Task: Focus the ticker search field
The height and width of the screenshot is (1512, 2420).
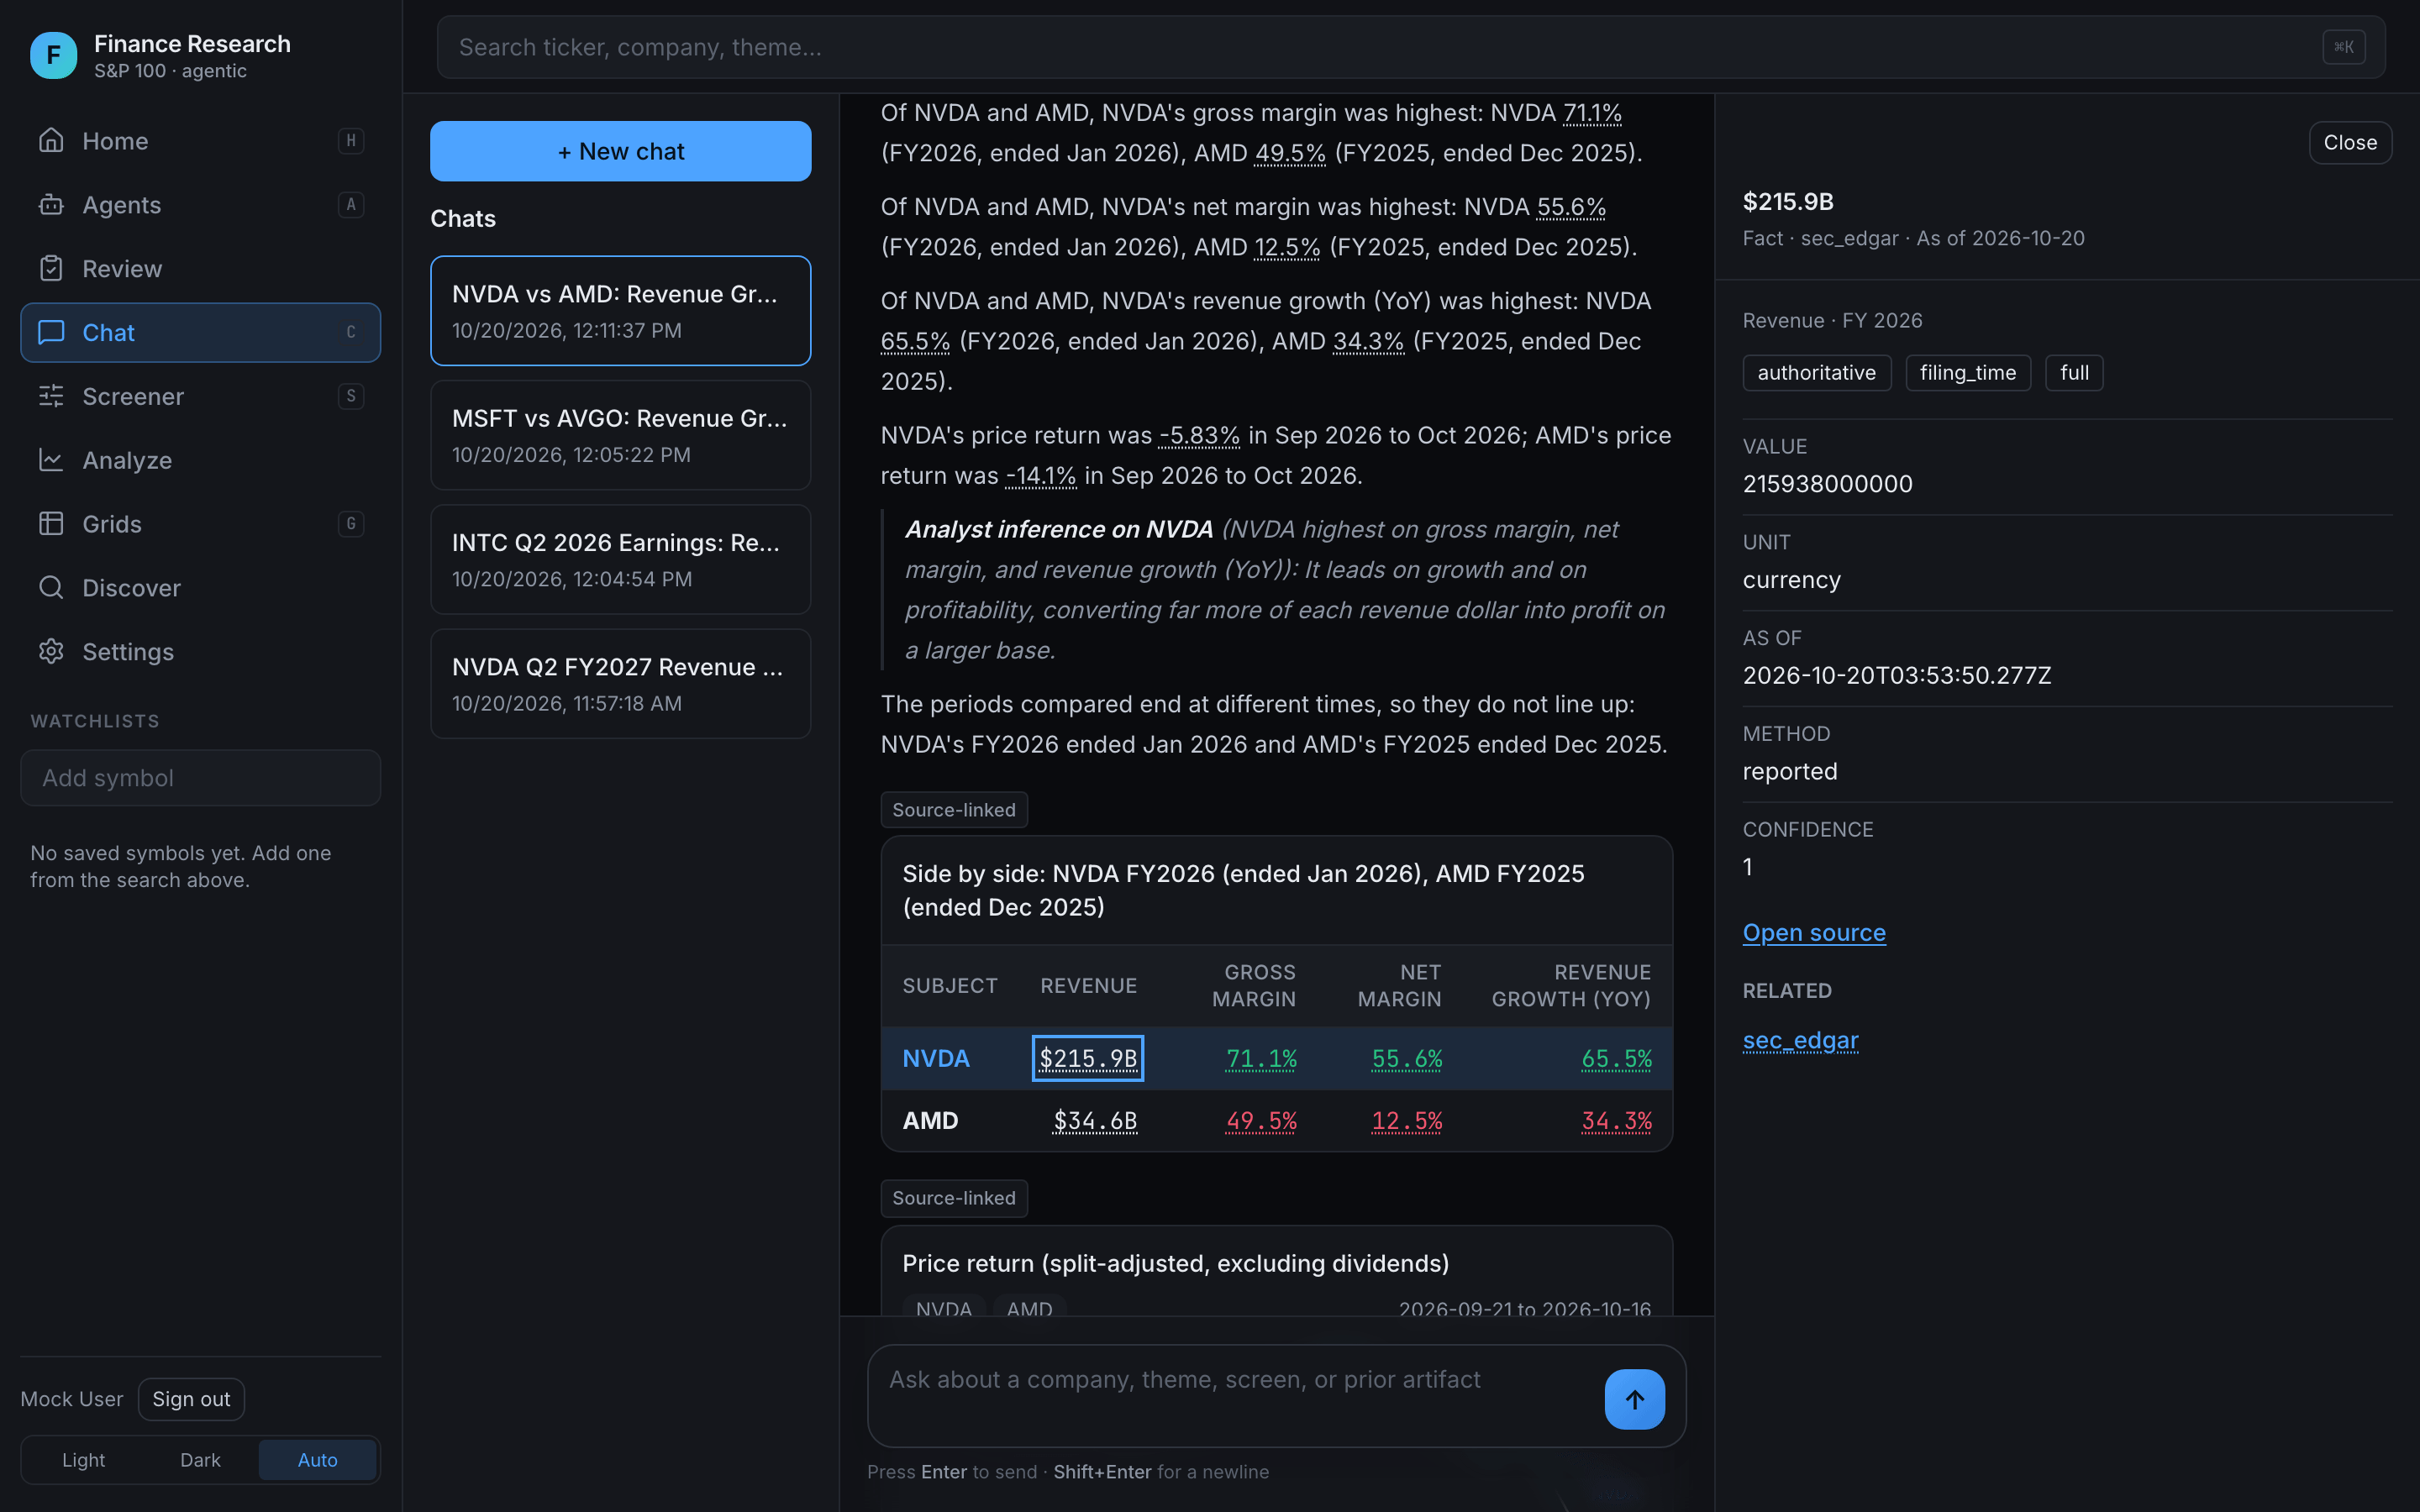Action: [1411, 47]
